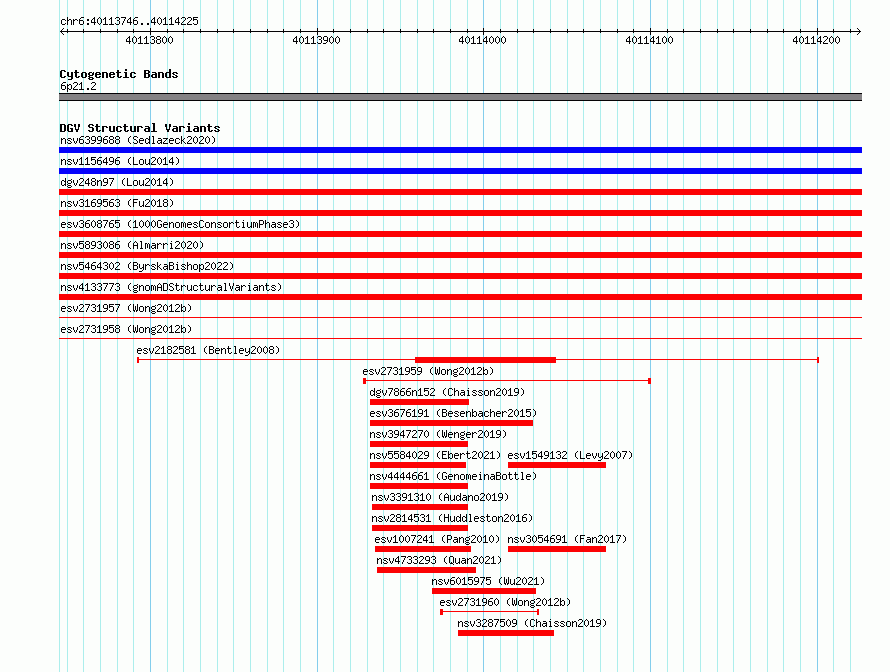Click ruler position 40114000

click(x=482, y=40)
